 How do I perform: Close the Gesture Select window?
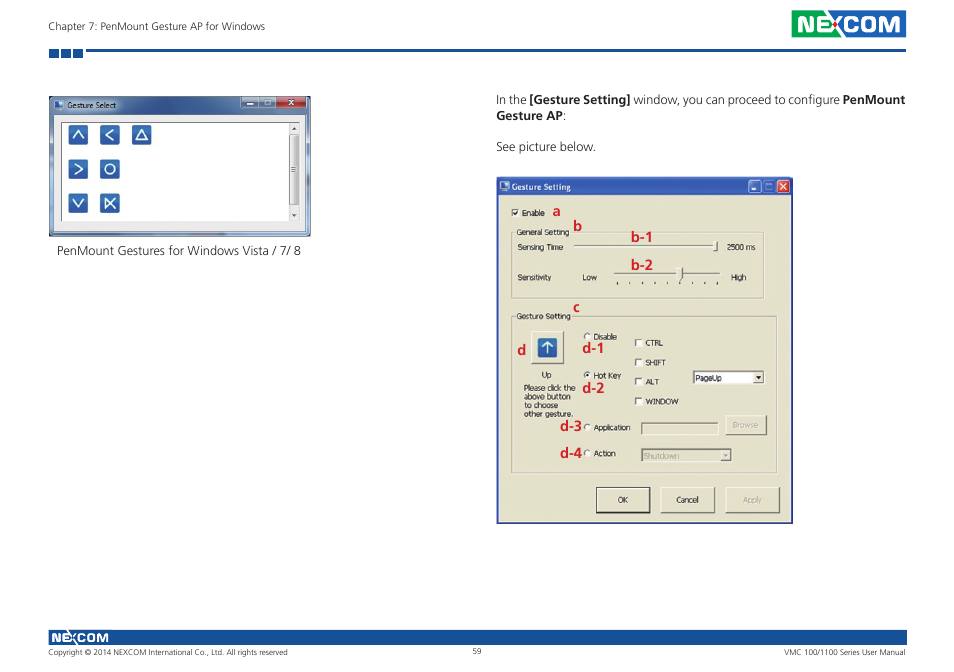pyautogui.click(x=291, y=103)
